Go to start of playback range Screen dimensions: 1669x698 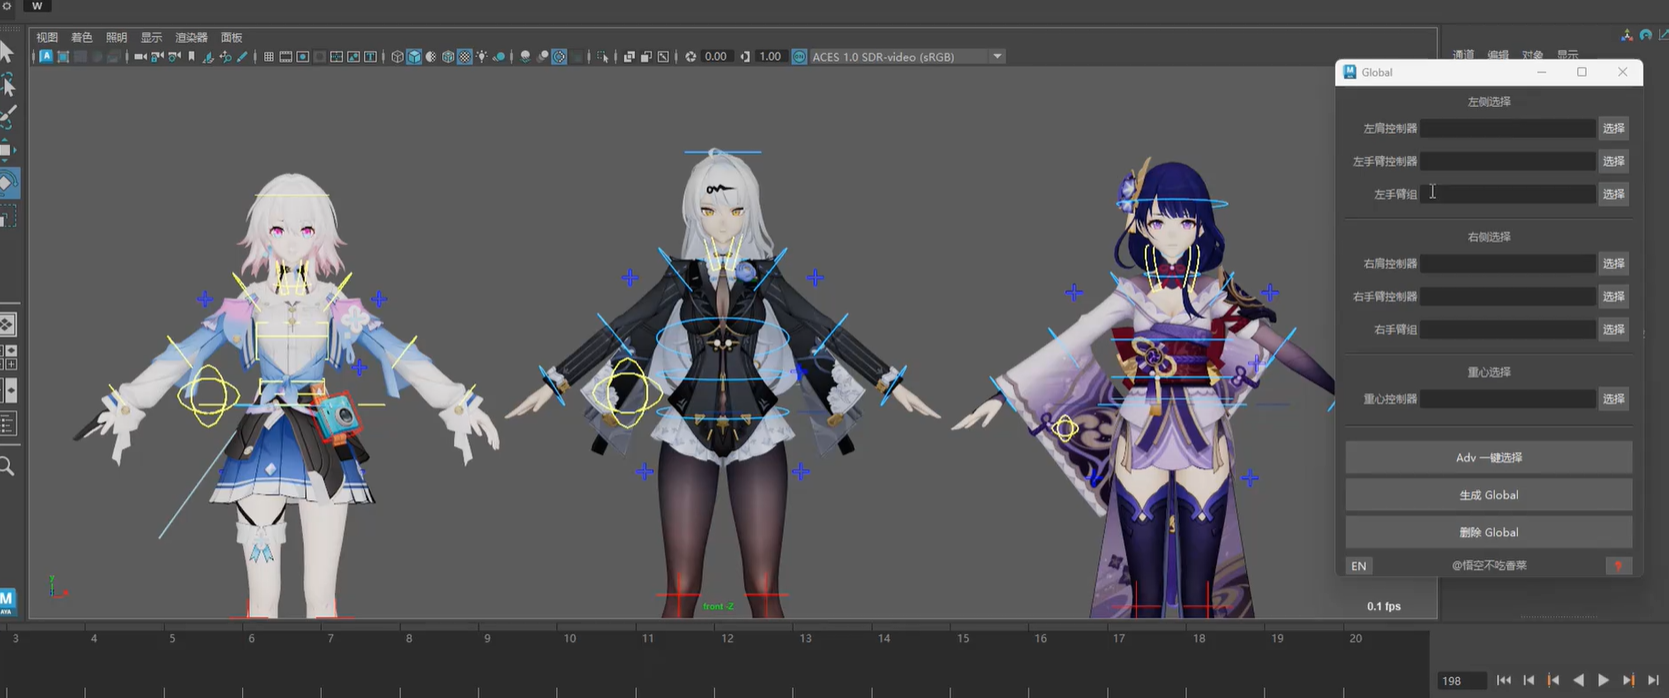1504,680
